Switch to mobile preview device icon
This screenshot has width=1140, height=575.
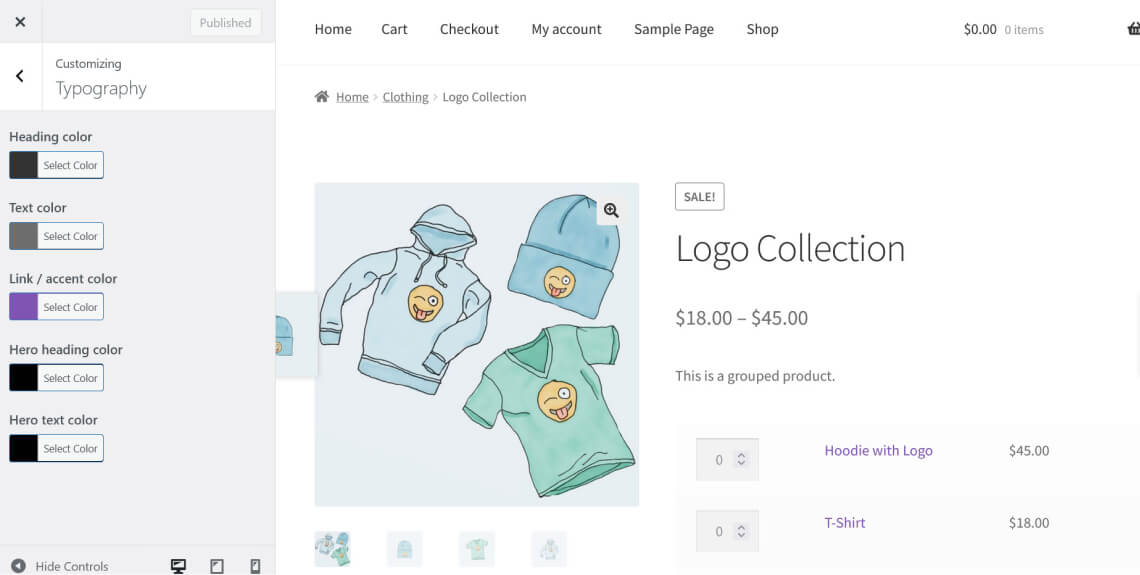(x=255, y=566)
